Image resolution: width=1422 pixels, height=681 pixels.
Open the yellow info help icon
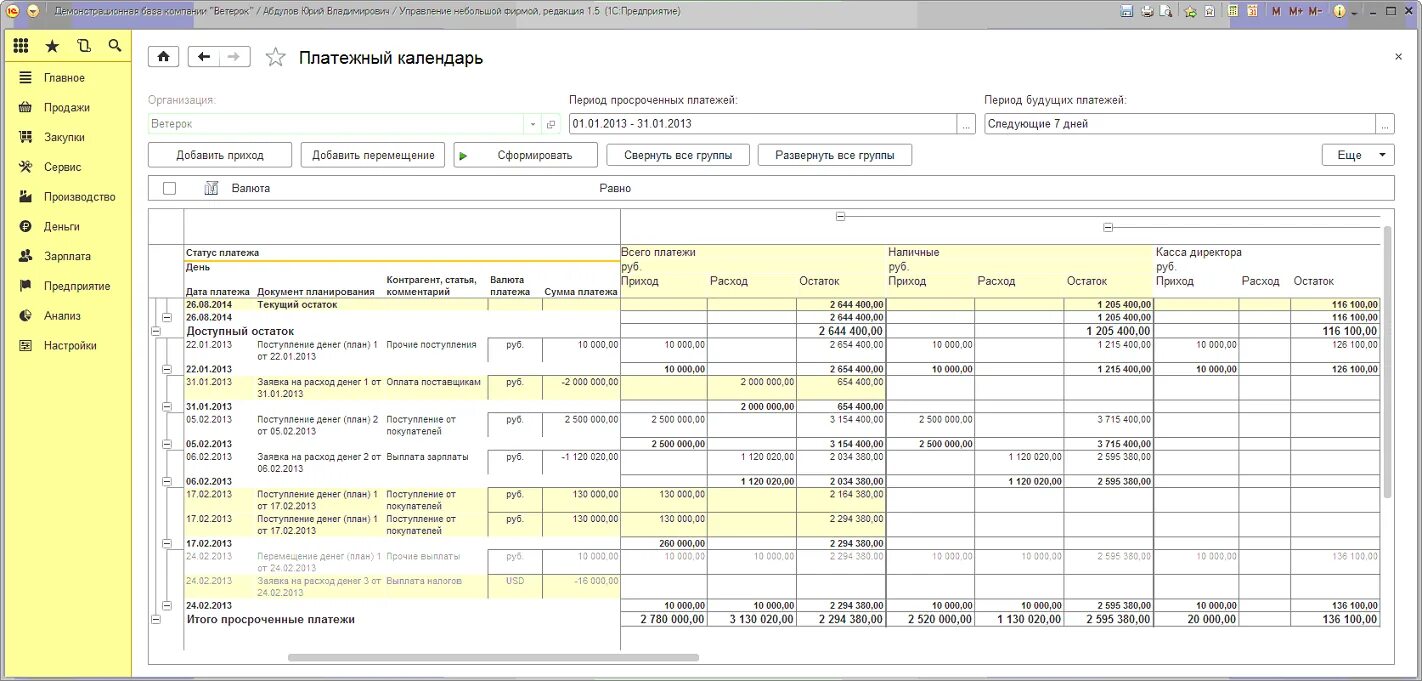[1340, 11]
